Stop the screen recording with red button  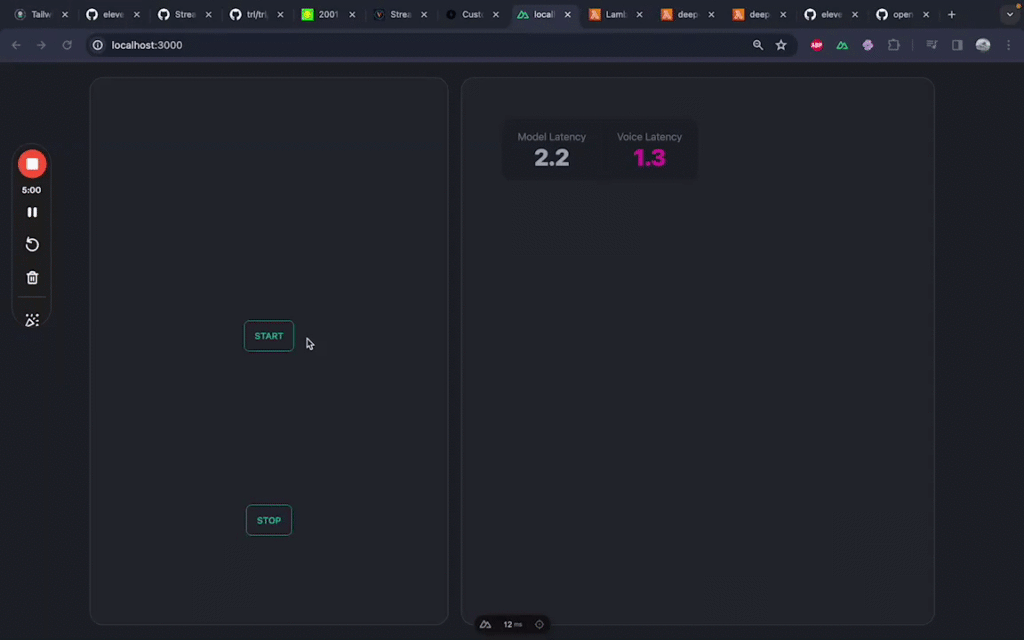[x=32, y=164]
